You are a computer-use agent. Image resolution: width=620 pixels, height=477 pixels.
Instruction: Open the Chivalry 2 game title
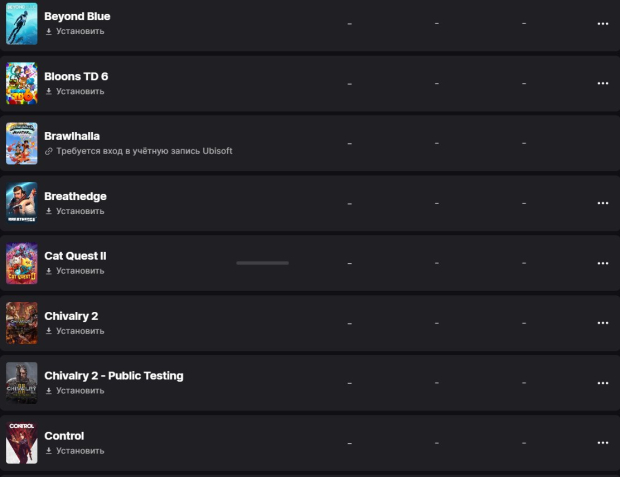71,316
